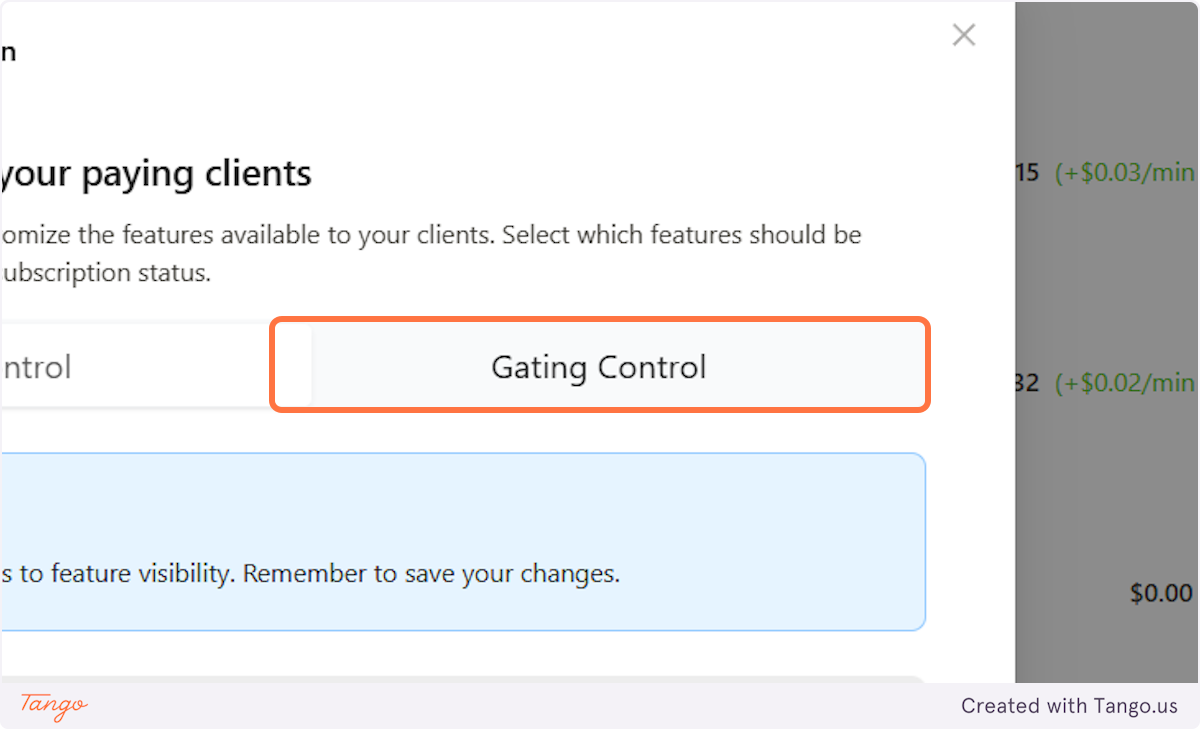The width and height of the screenshot is (1200, 729).
Task: Click the feature customization description text
Action: coord(430,234)
